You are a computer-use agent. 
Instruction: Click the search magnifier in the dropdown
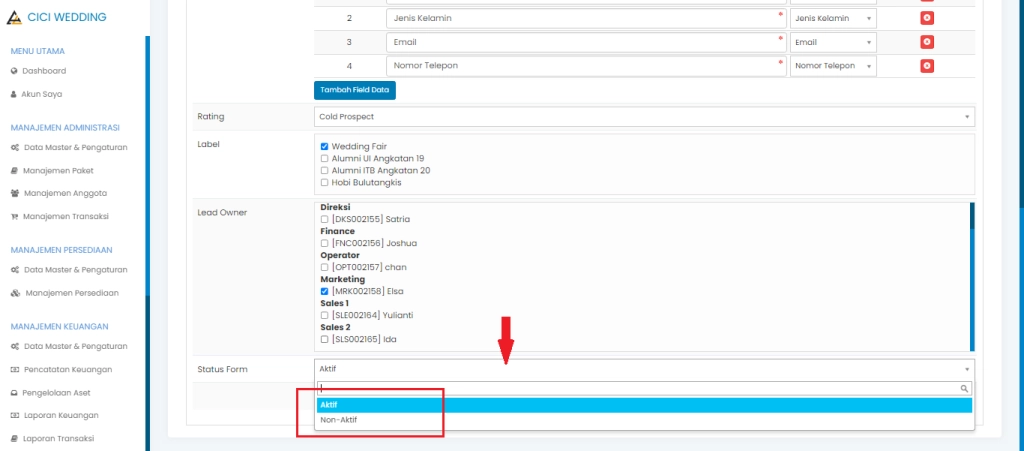[x=964, y=388]
